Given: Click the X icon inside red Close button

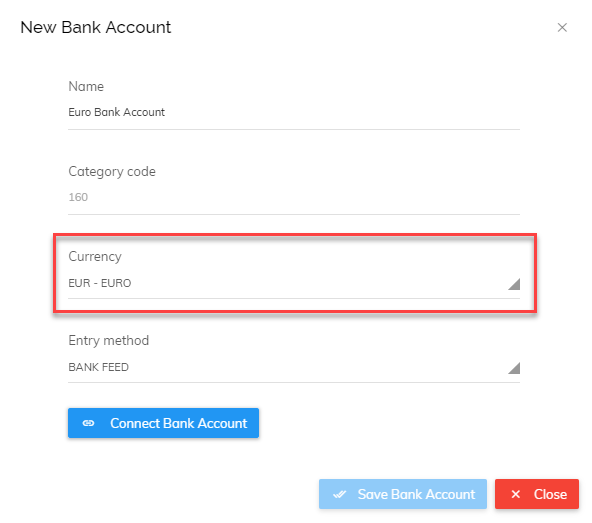Looking at the screenshot, I should pyautogui.click(x=515, y=494).
